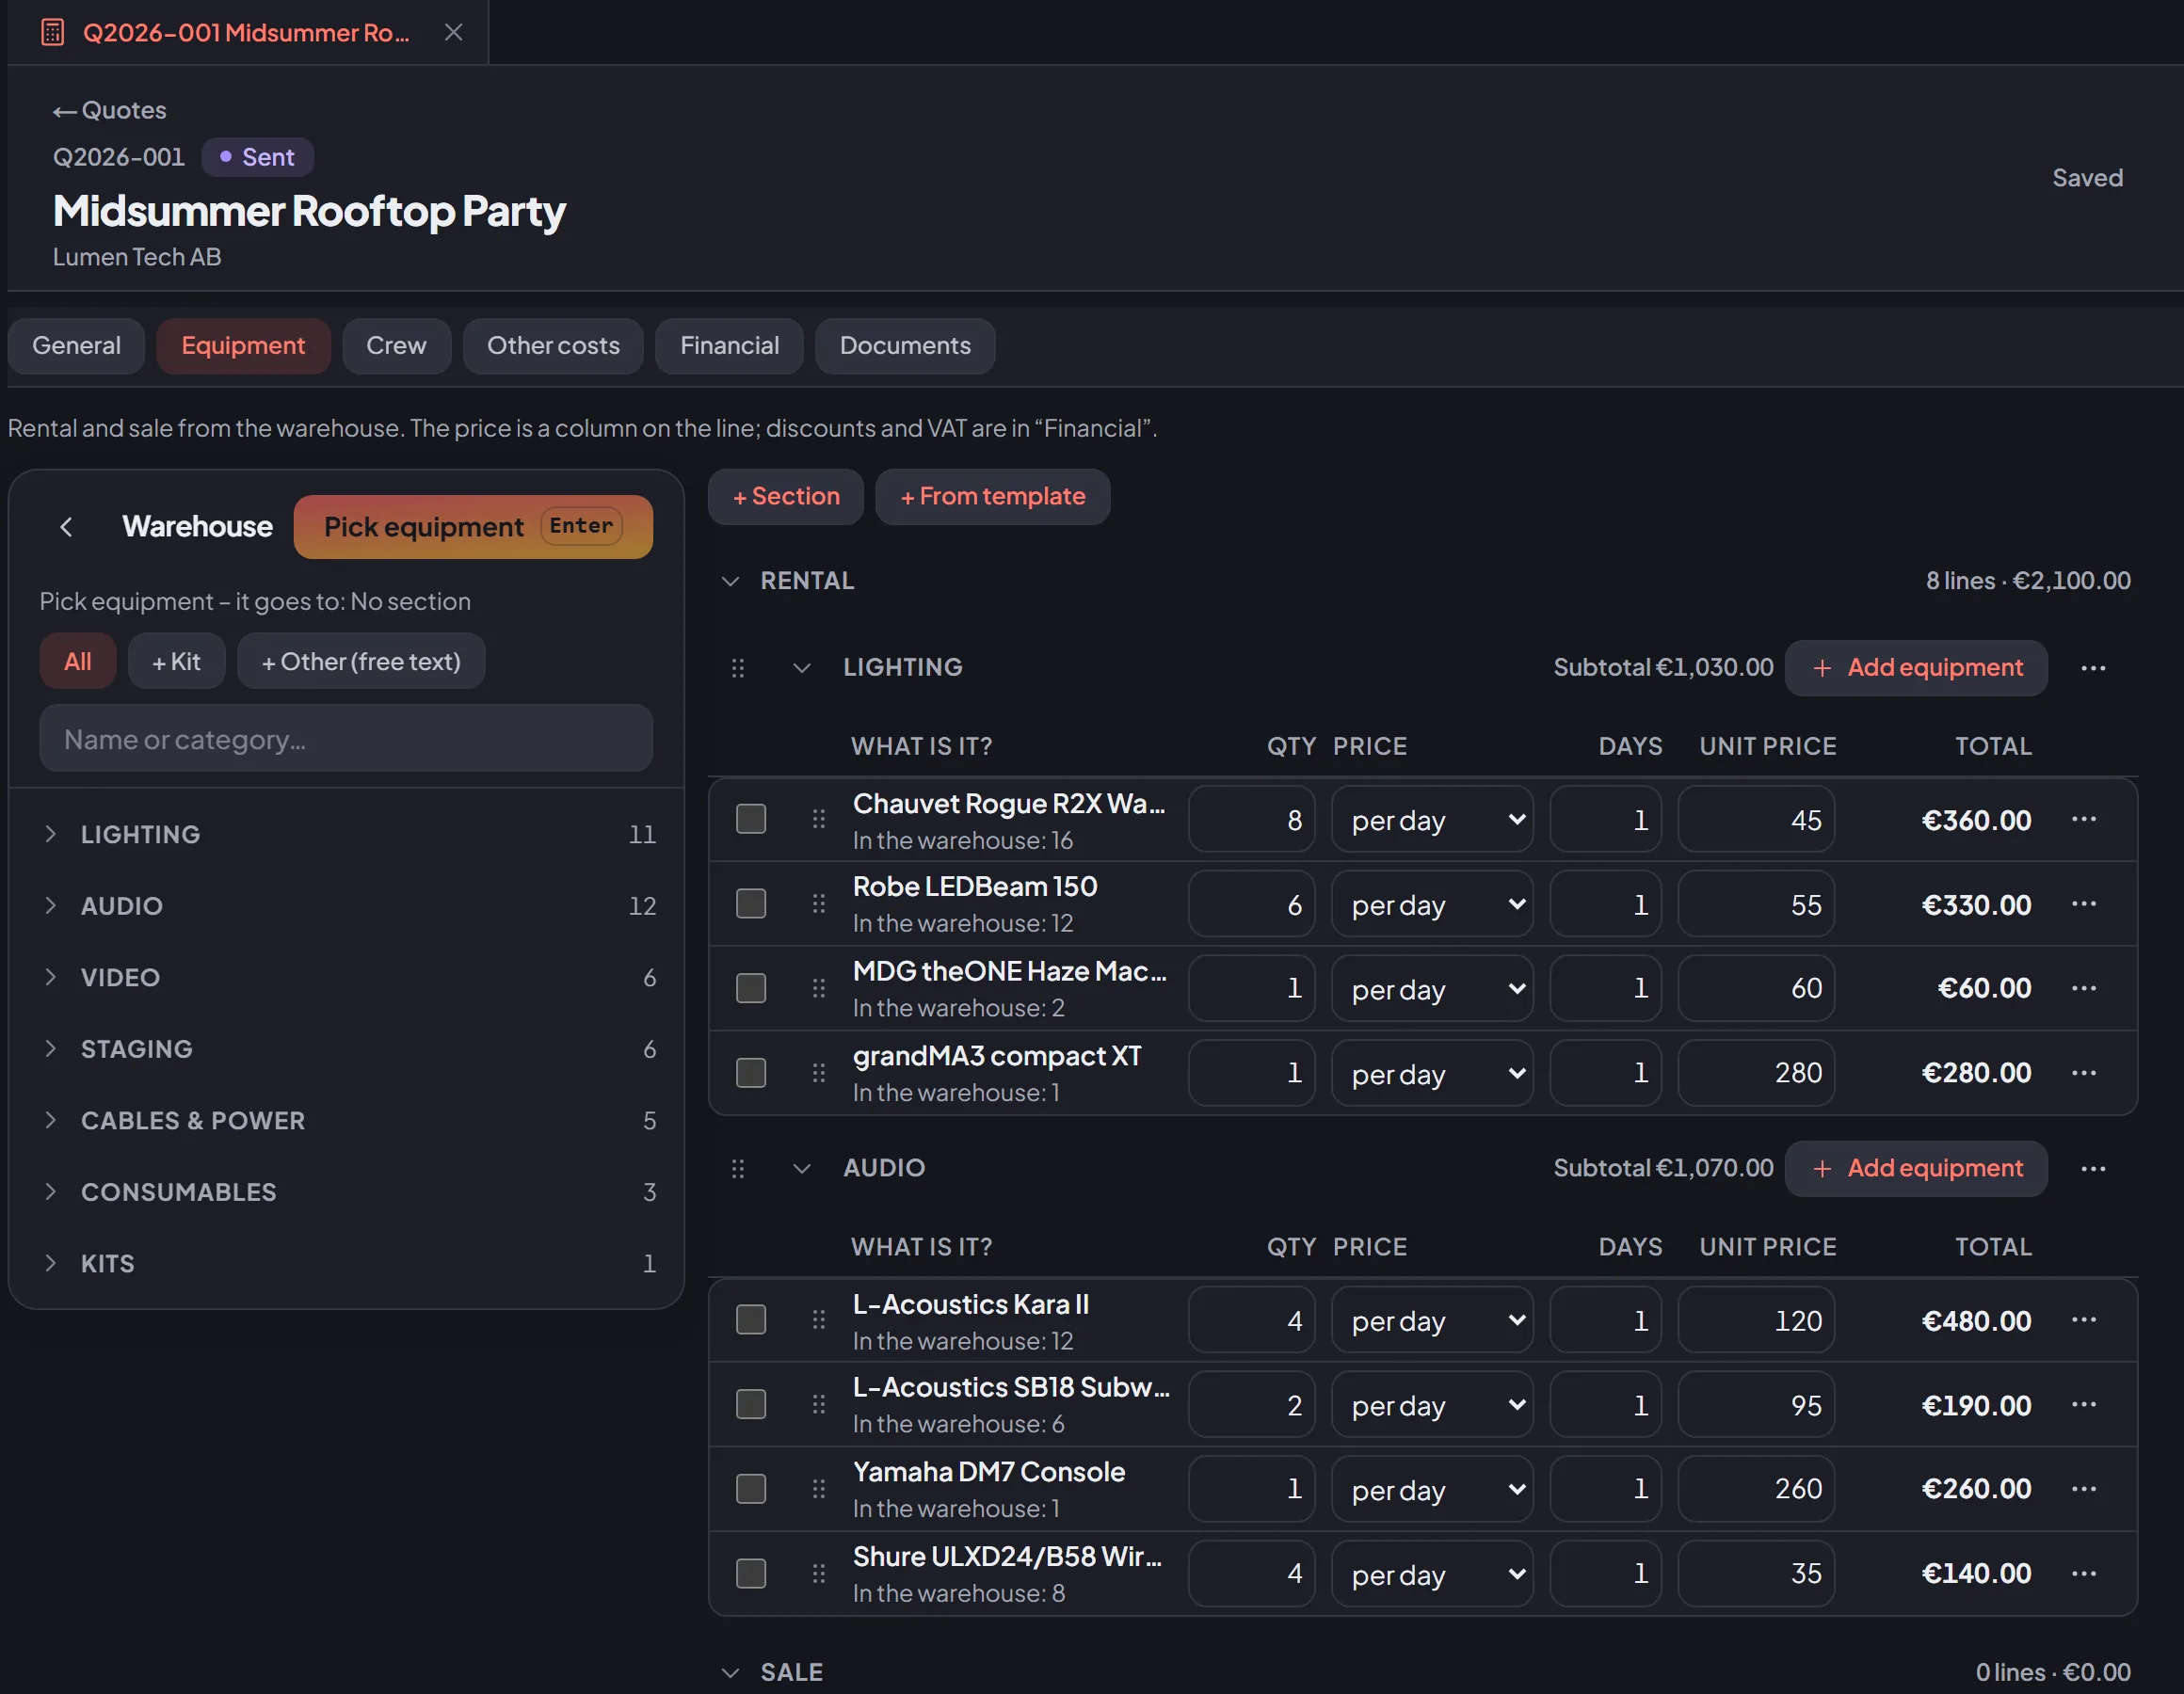The height and width of the screenshot is (1694, 2184).
Task: Click the + Section button
Action: coord(786,497)
